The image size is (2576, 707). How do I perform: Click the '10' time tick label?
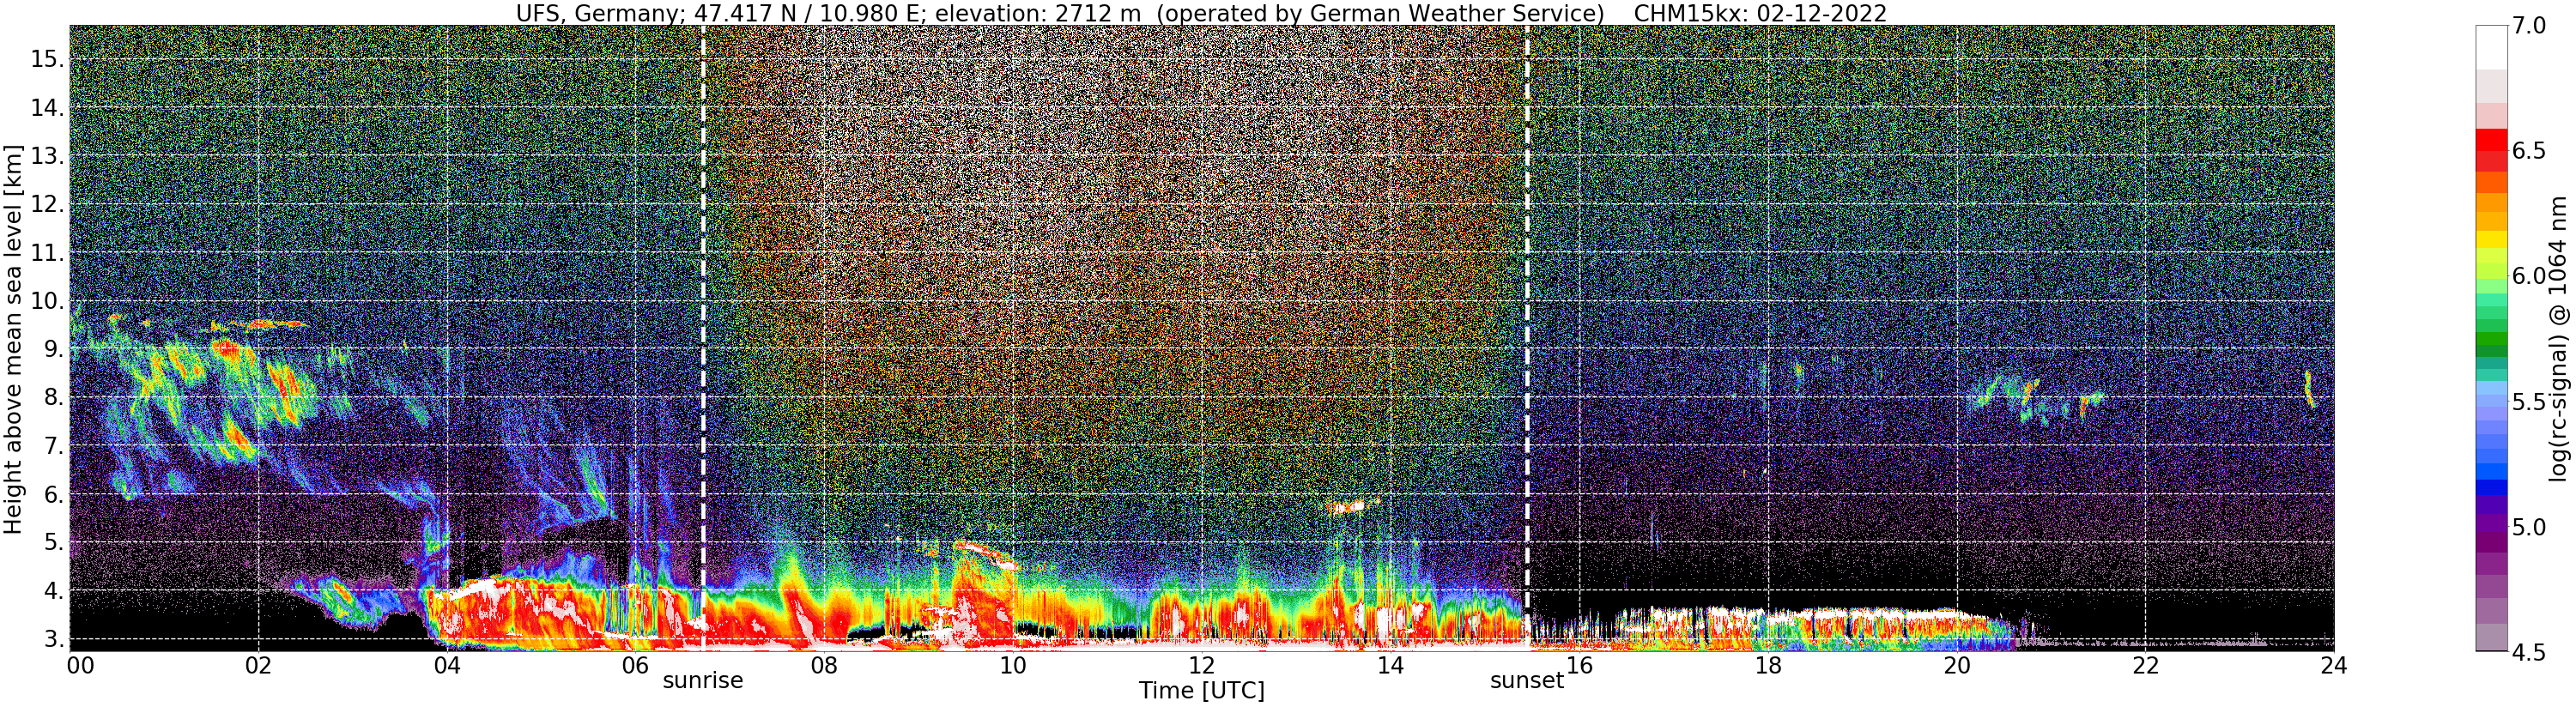pos(1013,666)
